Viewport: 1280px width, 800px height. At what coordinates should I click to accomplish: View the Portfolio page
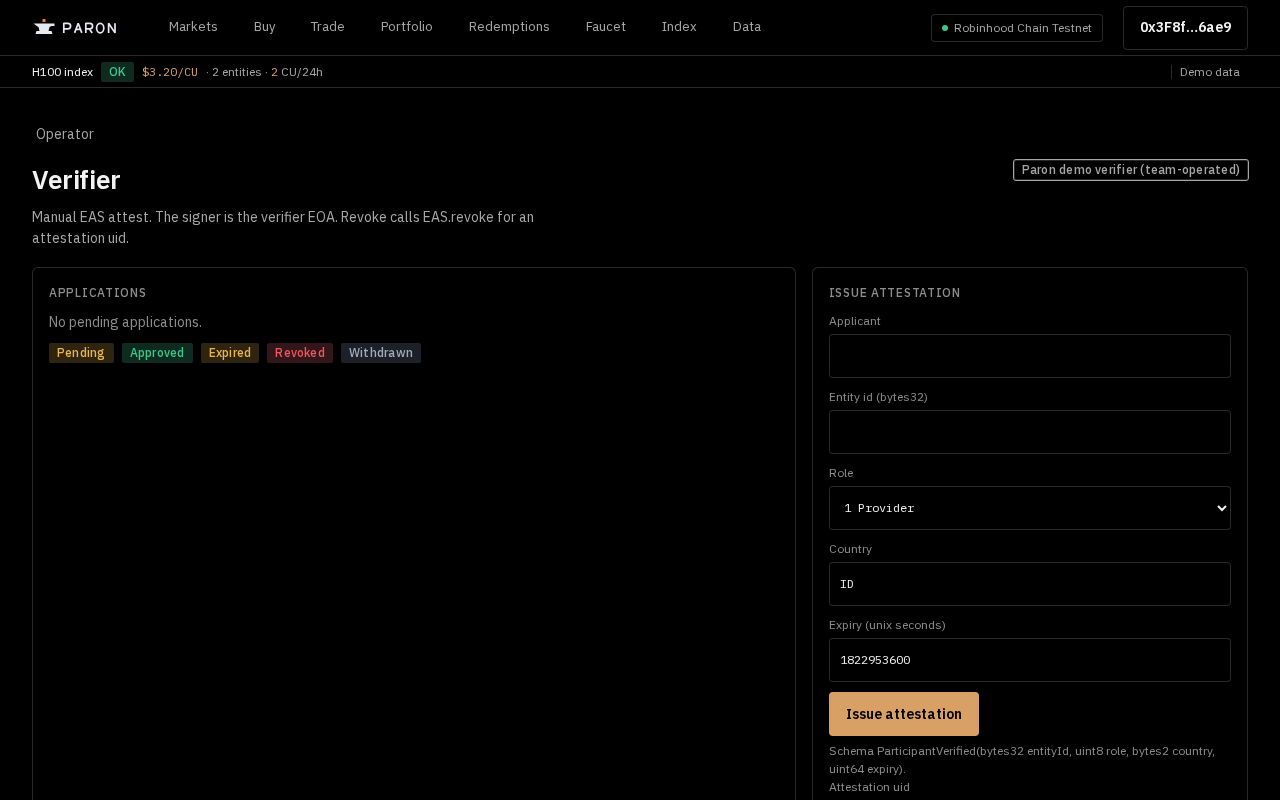click(407, 27)
